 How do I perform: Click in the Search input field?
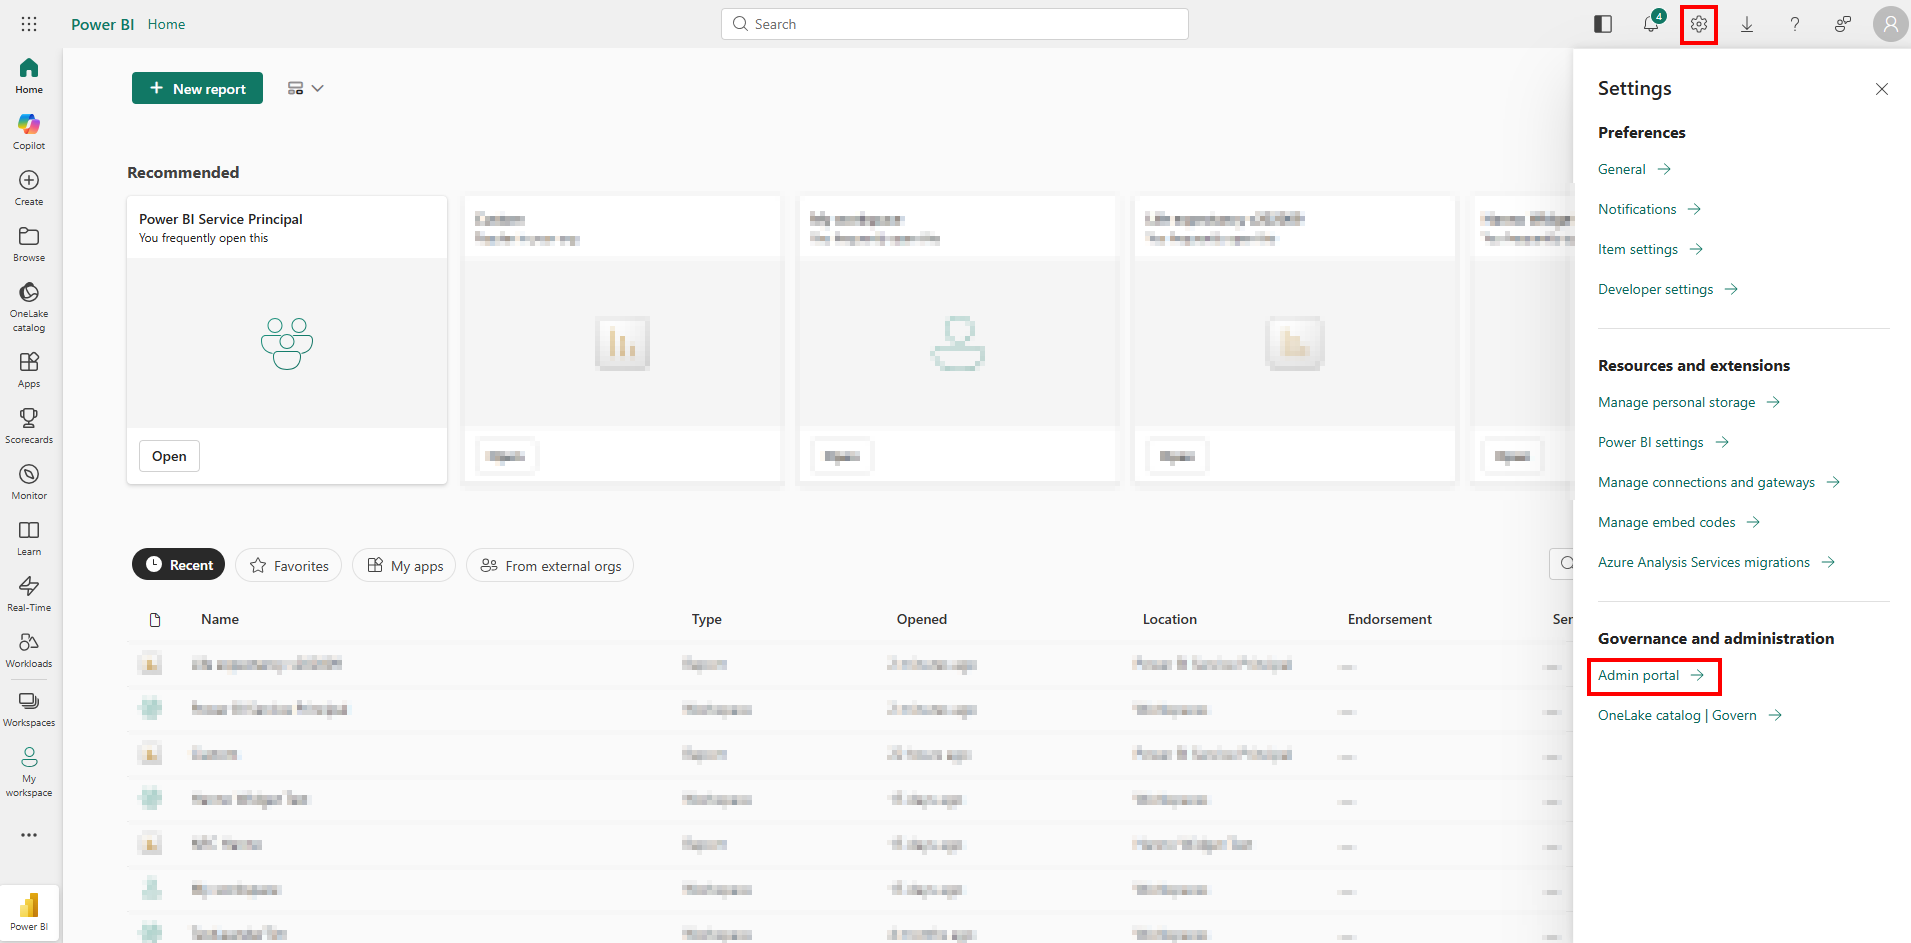pos(955,24)
